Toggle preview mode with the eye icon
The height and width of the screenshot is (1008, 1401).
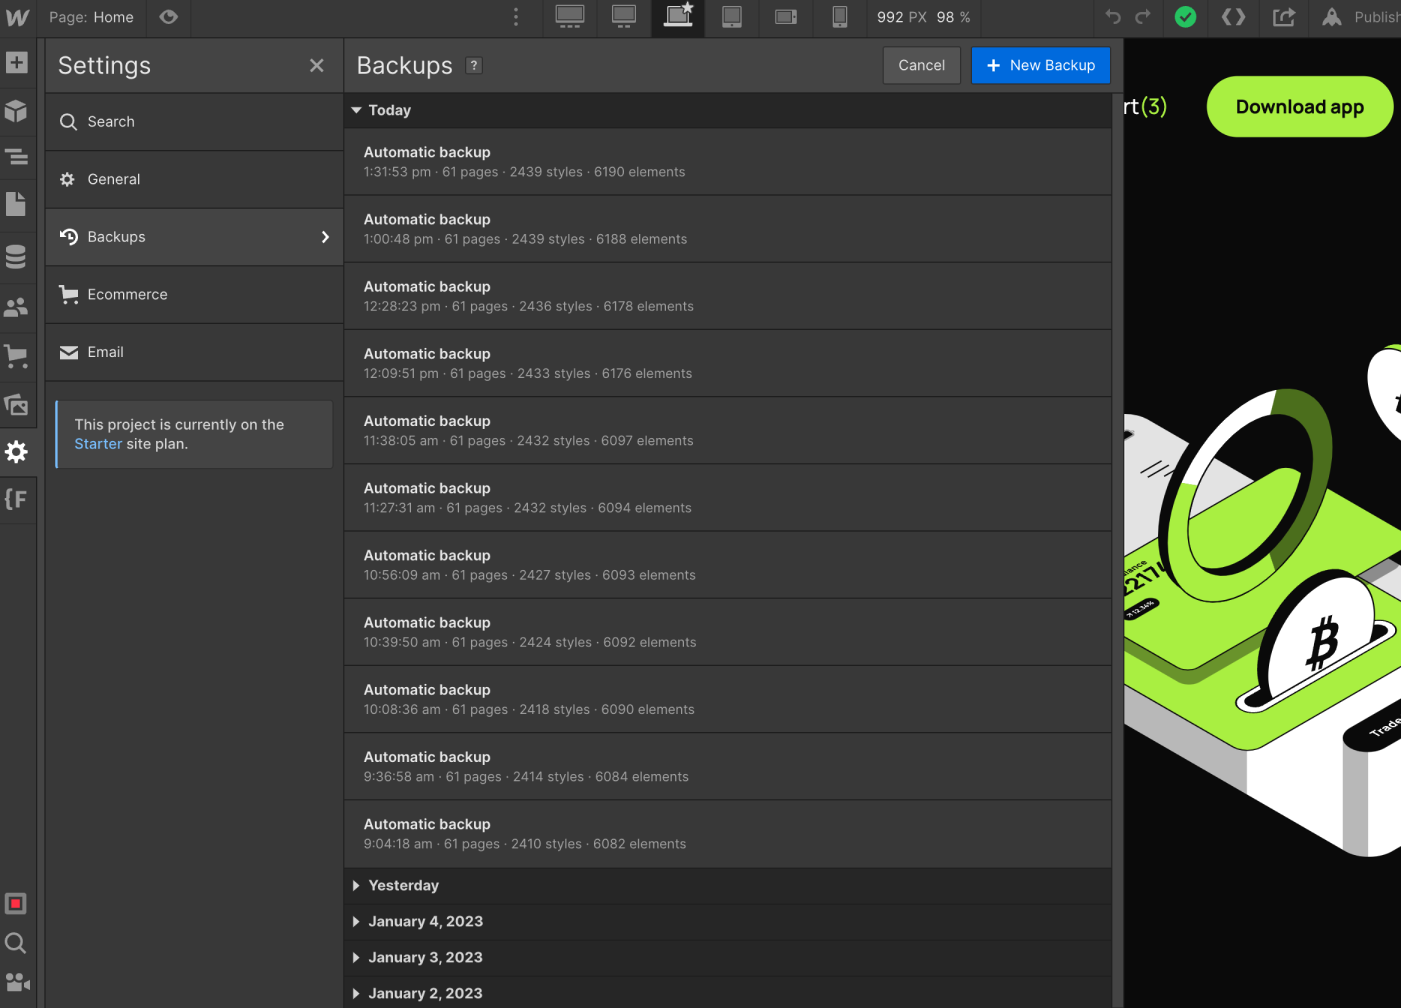[x=168, y=18]
